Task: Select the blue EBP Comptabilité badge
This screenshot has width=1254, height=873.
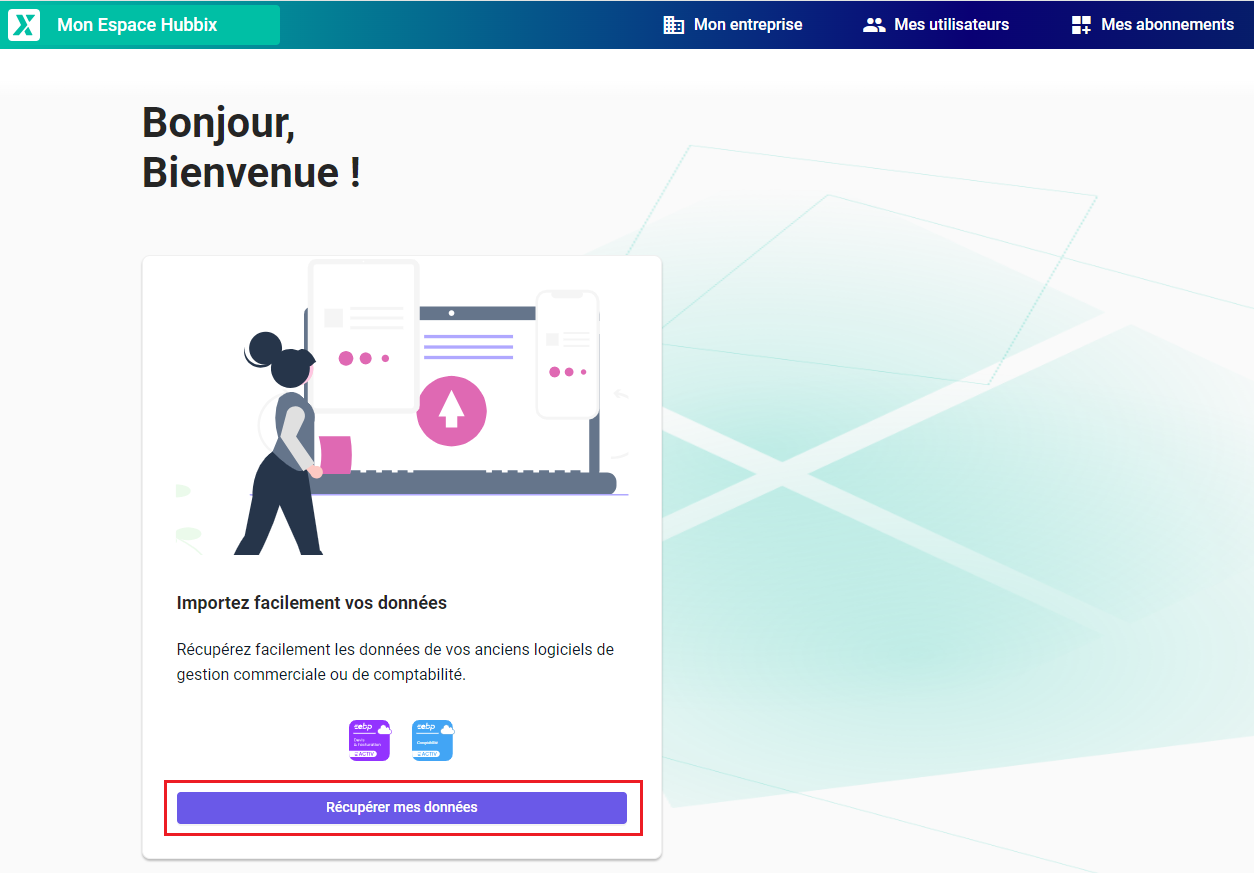Action: coord(432,739)
